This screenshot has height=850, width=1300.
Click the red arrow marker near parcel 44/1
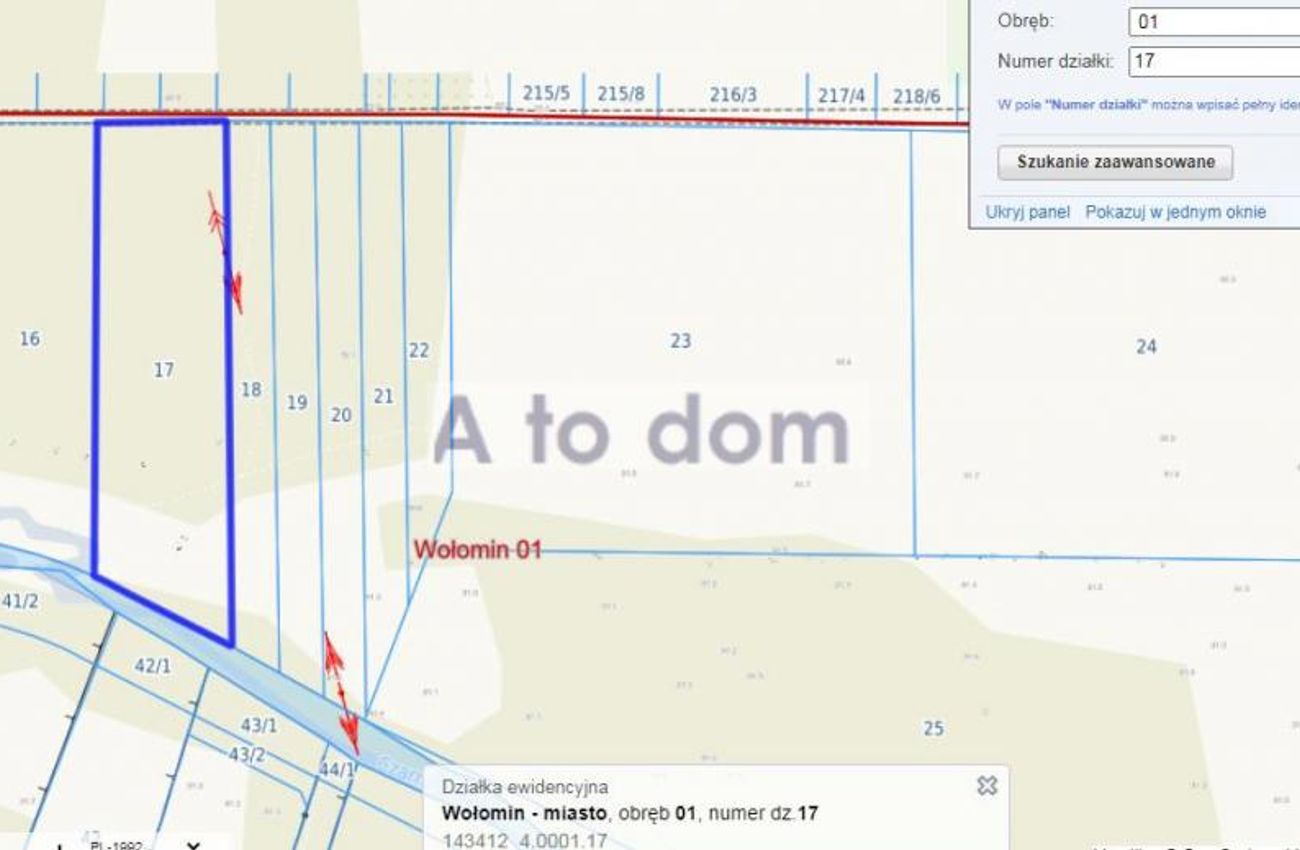click(341, 694)
